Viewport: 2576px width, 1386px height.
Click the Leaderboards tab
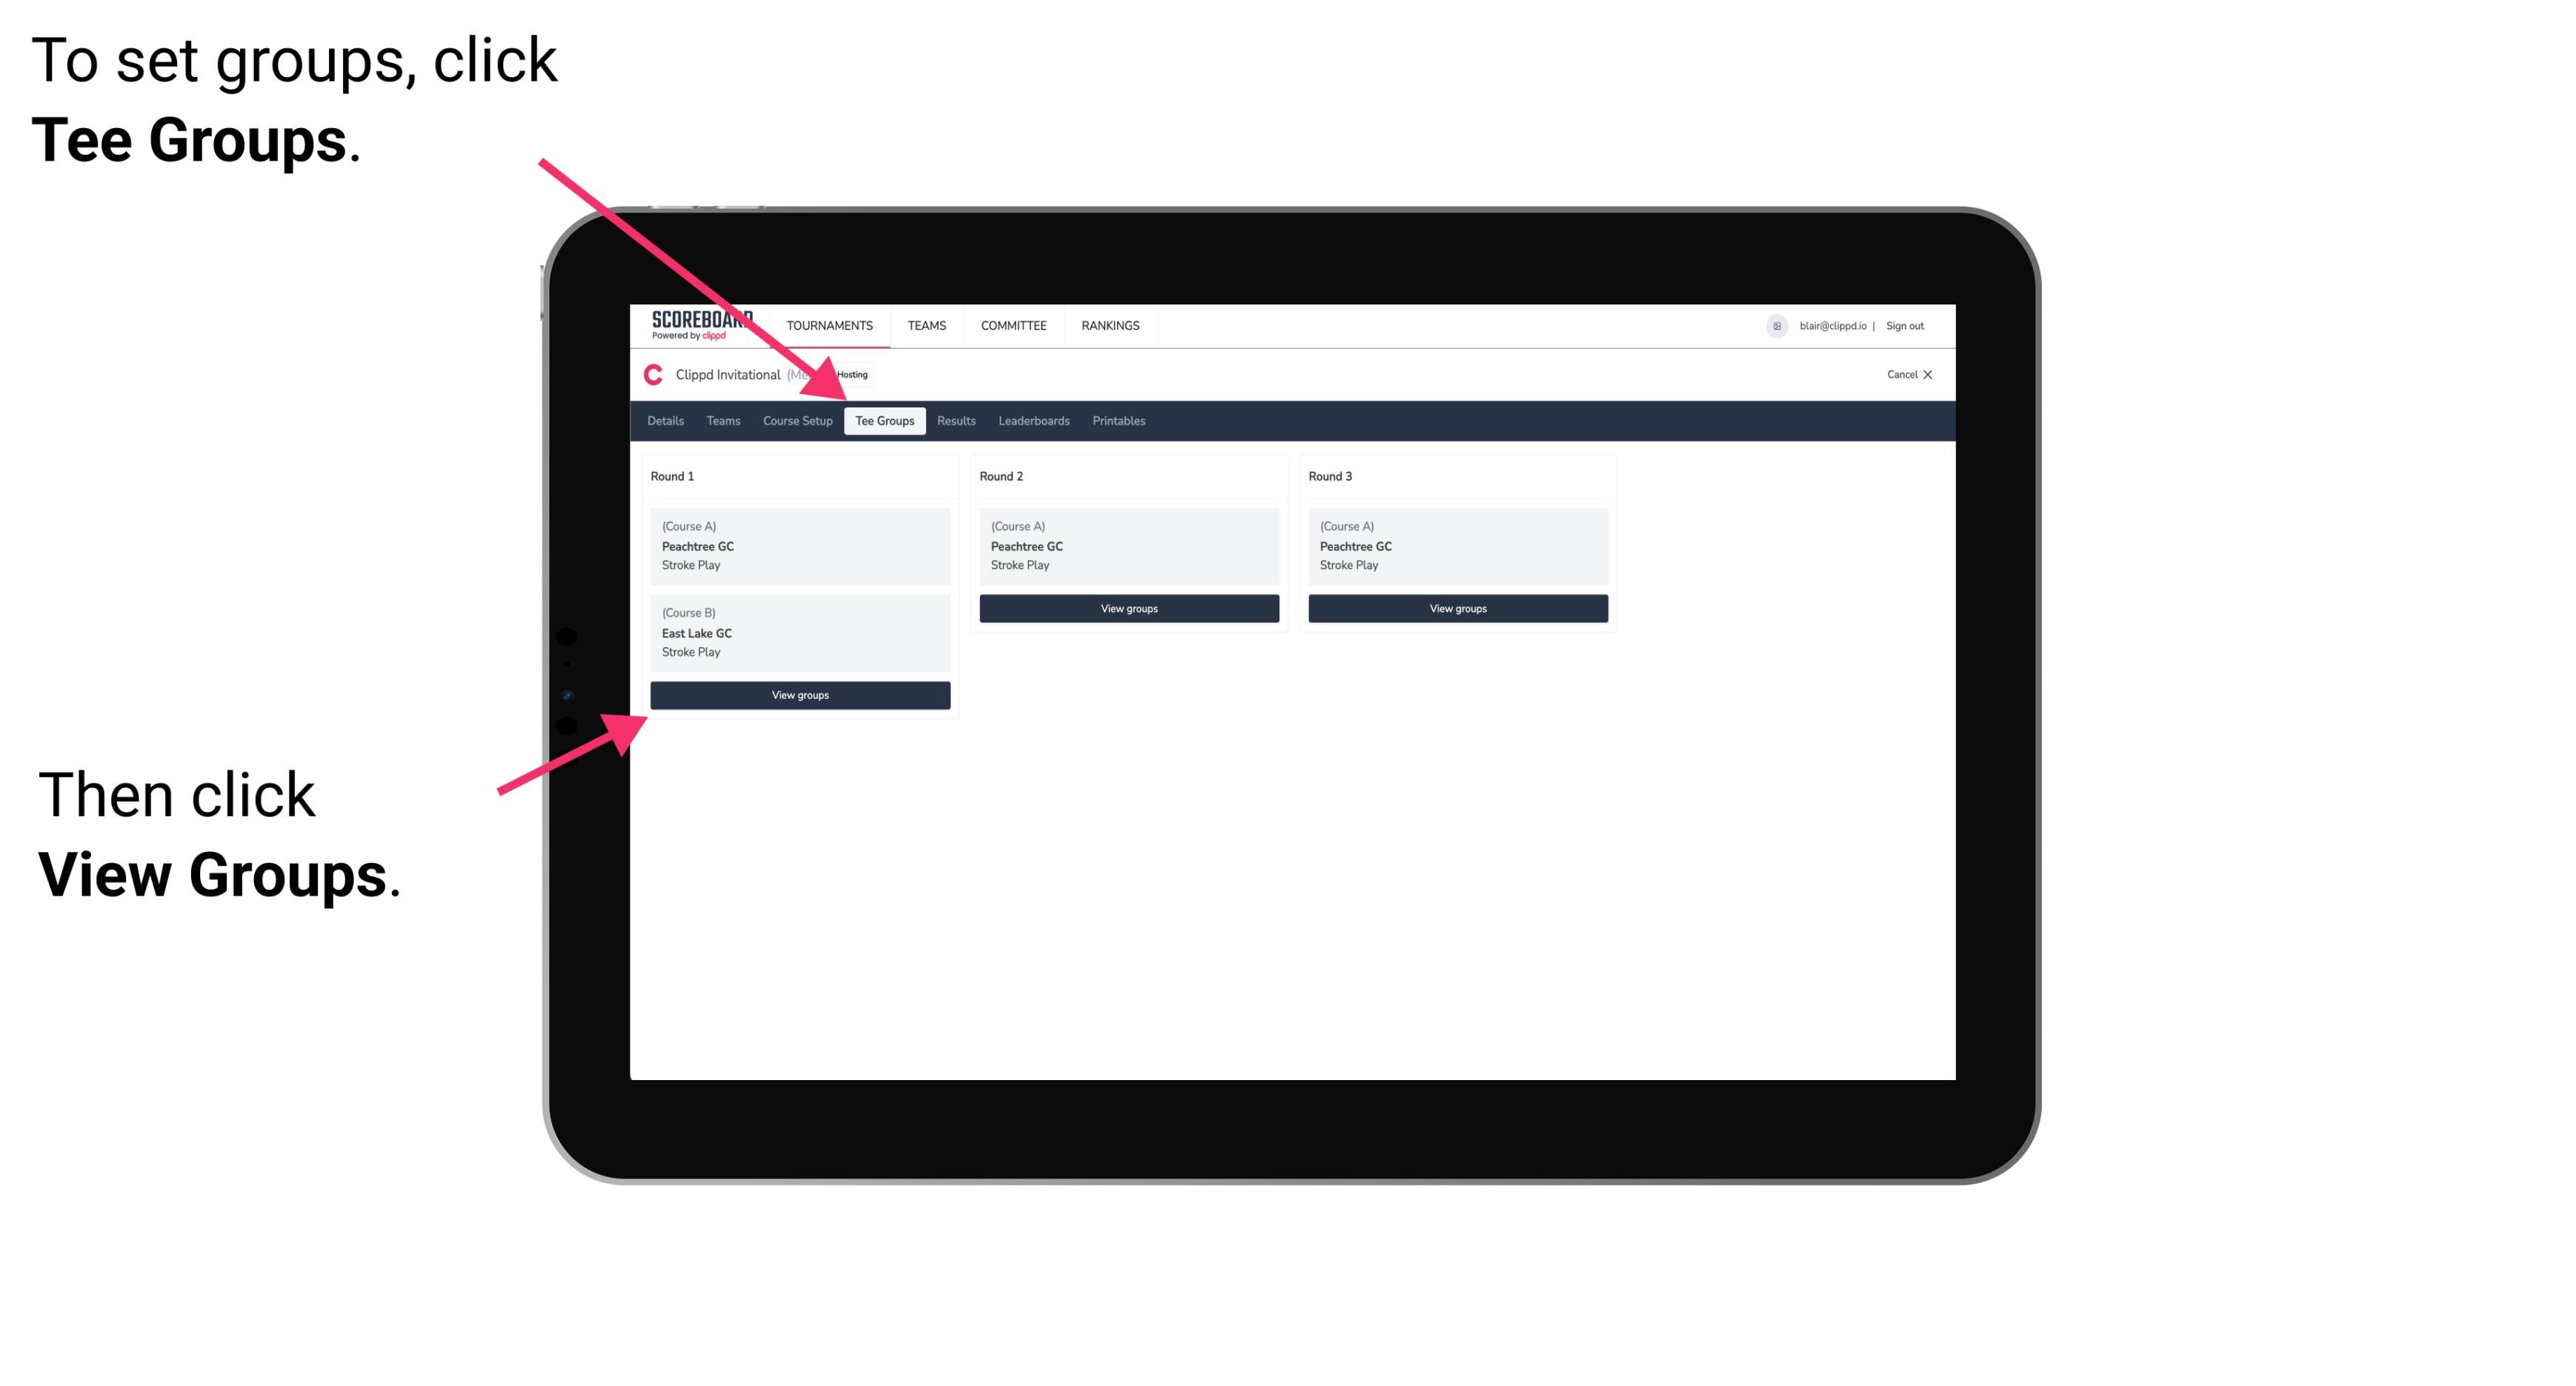tap(1033, 422)
